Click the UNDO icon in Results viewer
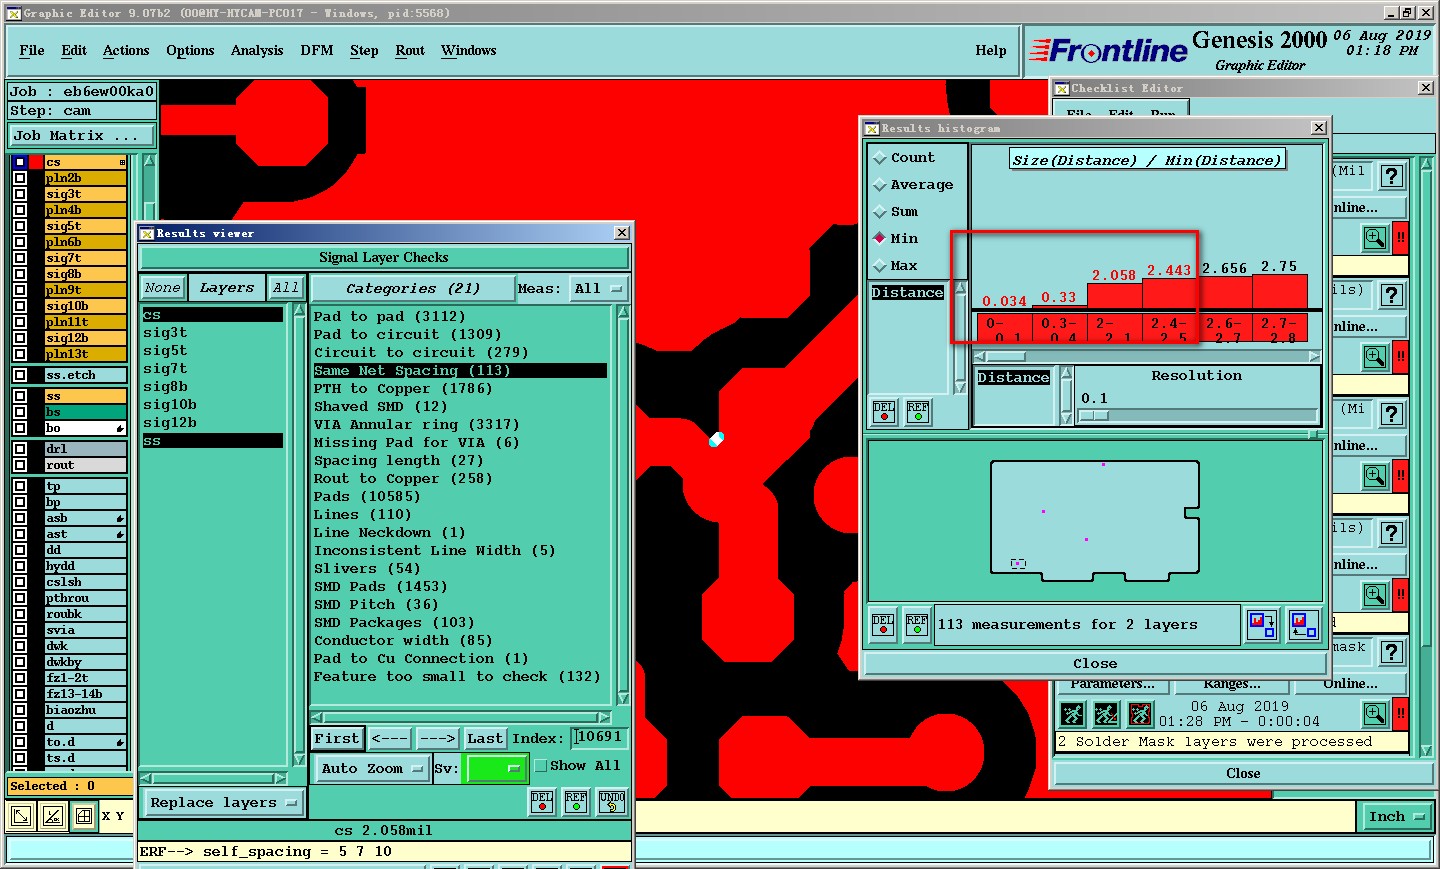 point(612,802)
